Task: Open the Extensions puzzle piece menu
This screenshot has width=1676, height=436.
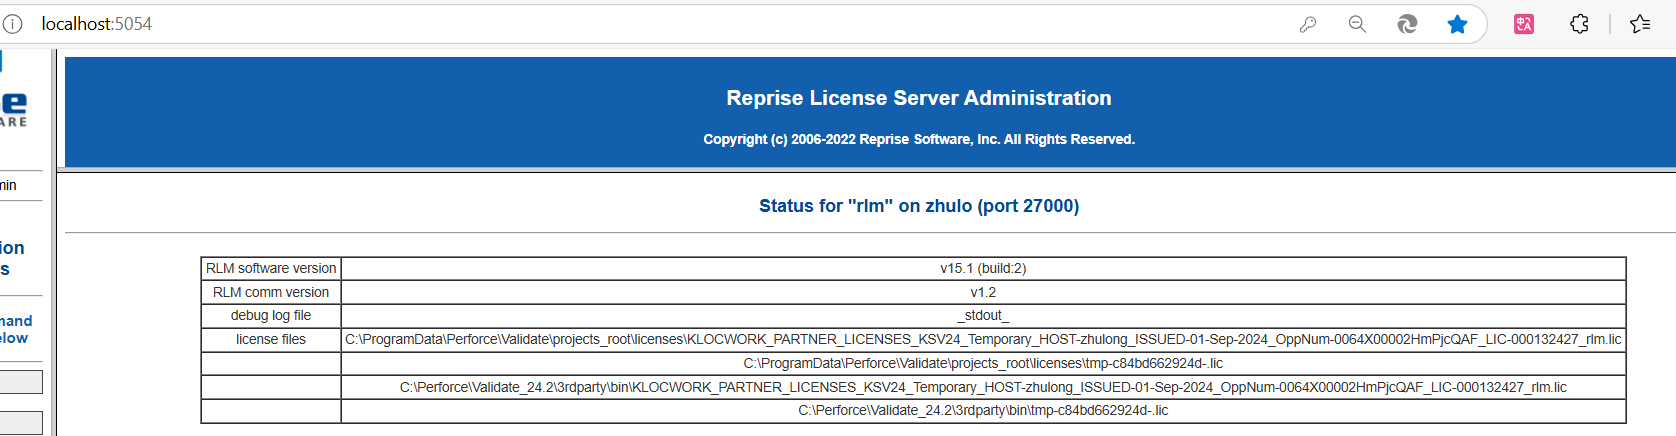Action: pos(1579,24)
